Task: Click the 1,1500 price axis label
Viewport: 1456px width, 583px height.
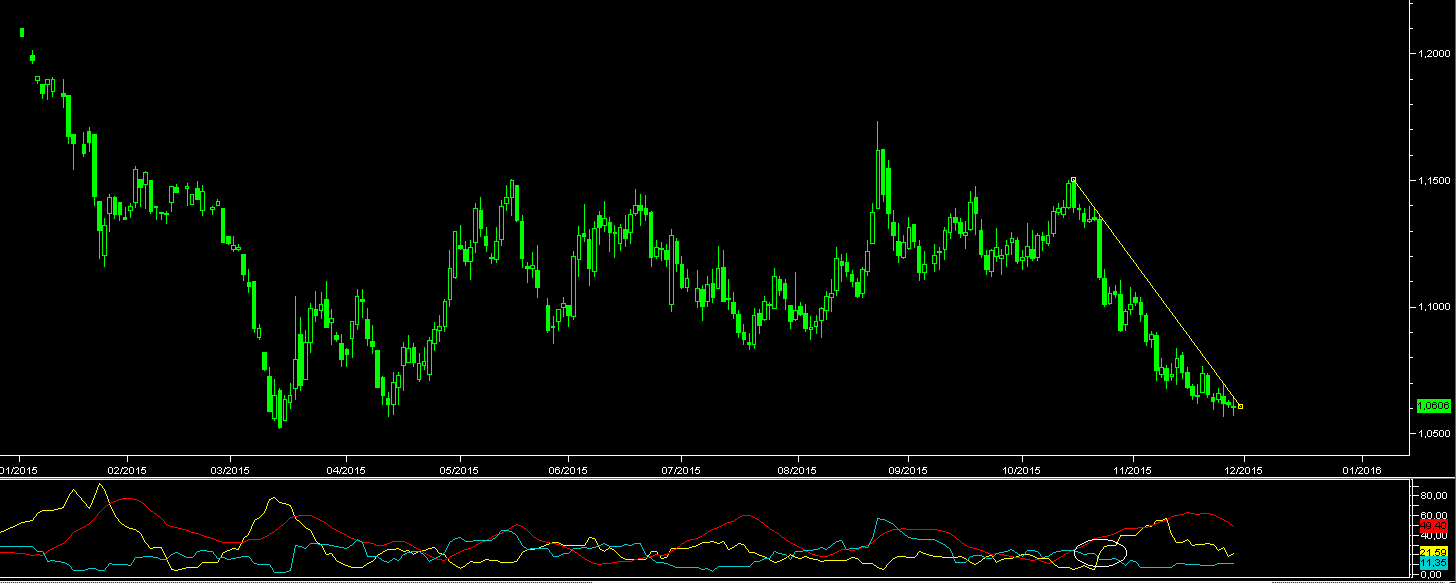Action: (1433, 180)
